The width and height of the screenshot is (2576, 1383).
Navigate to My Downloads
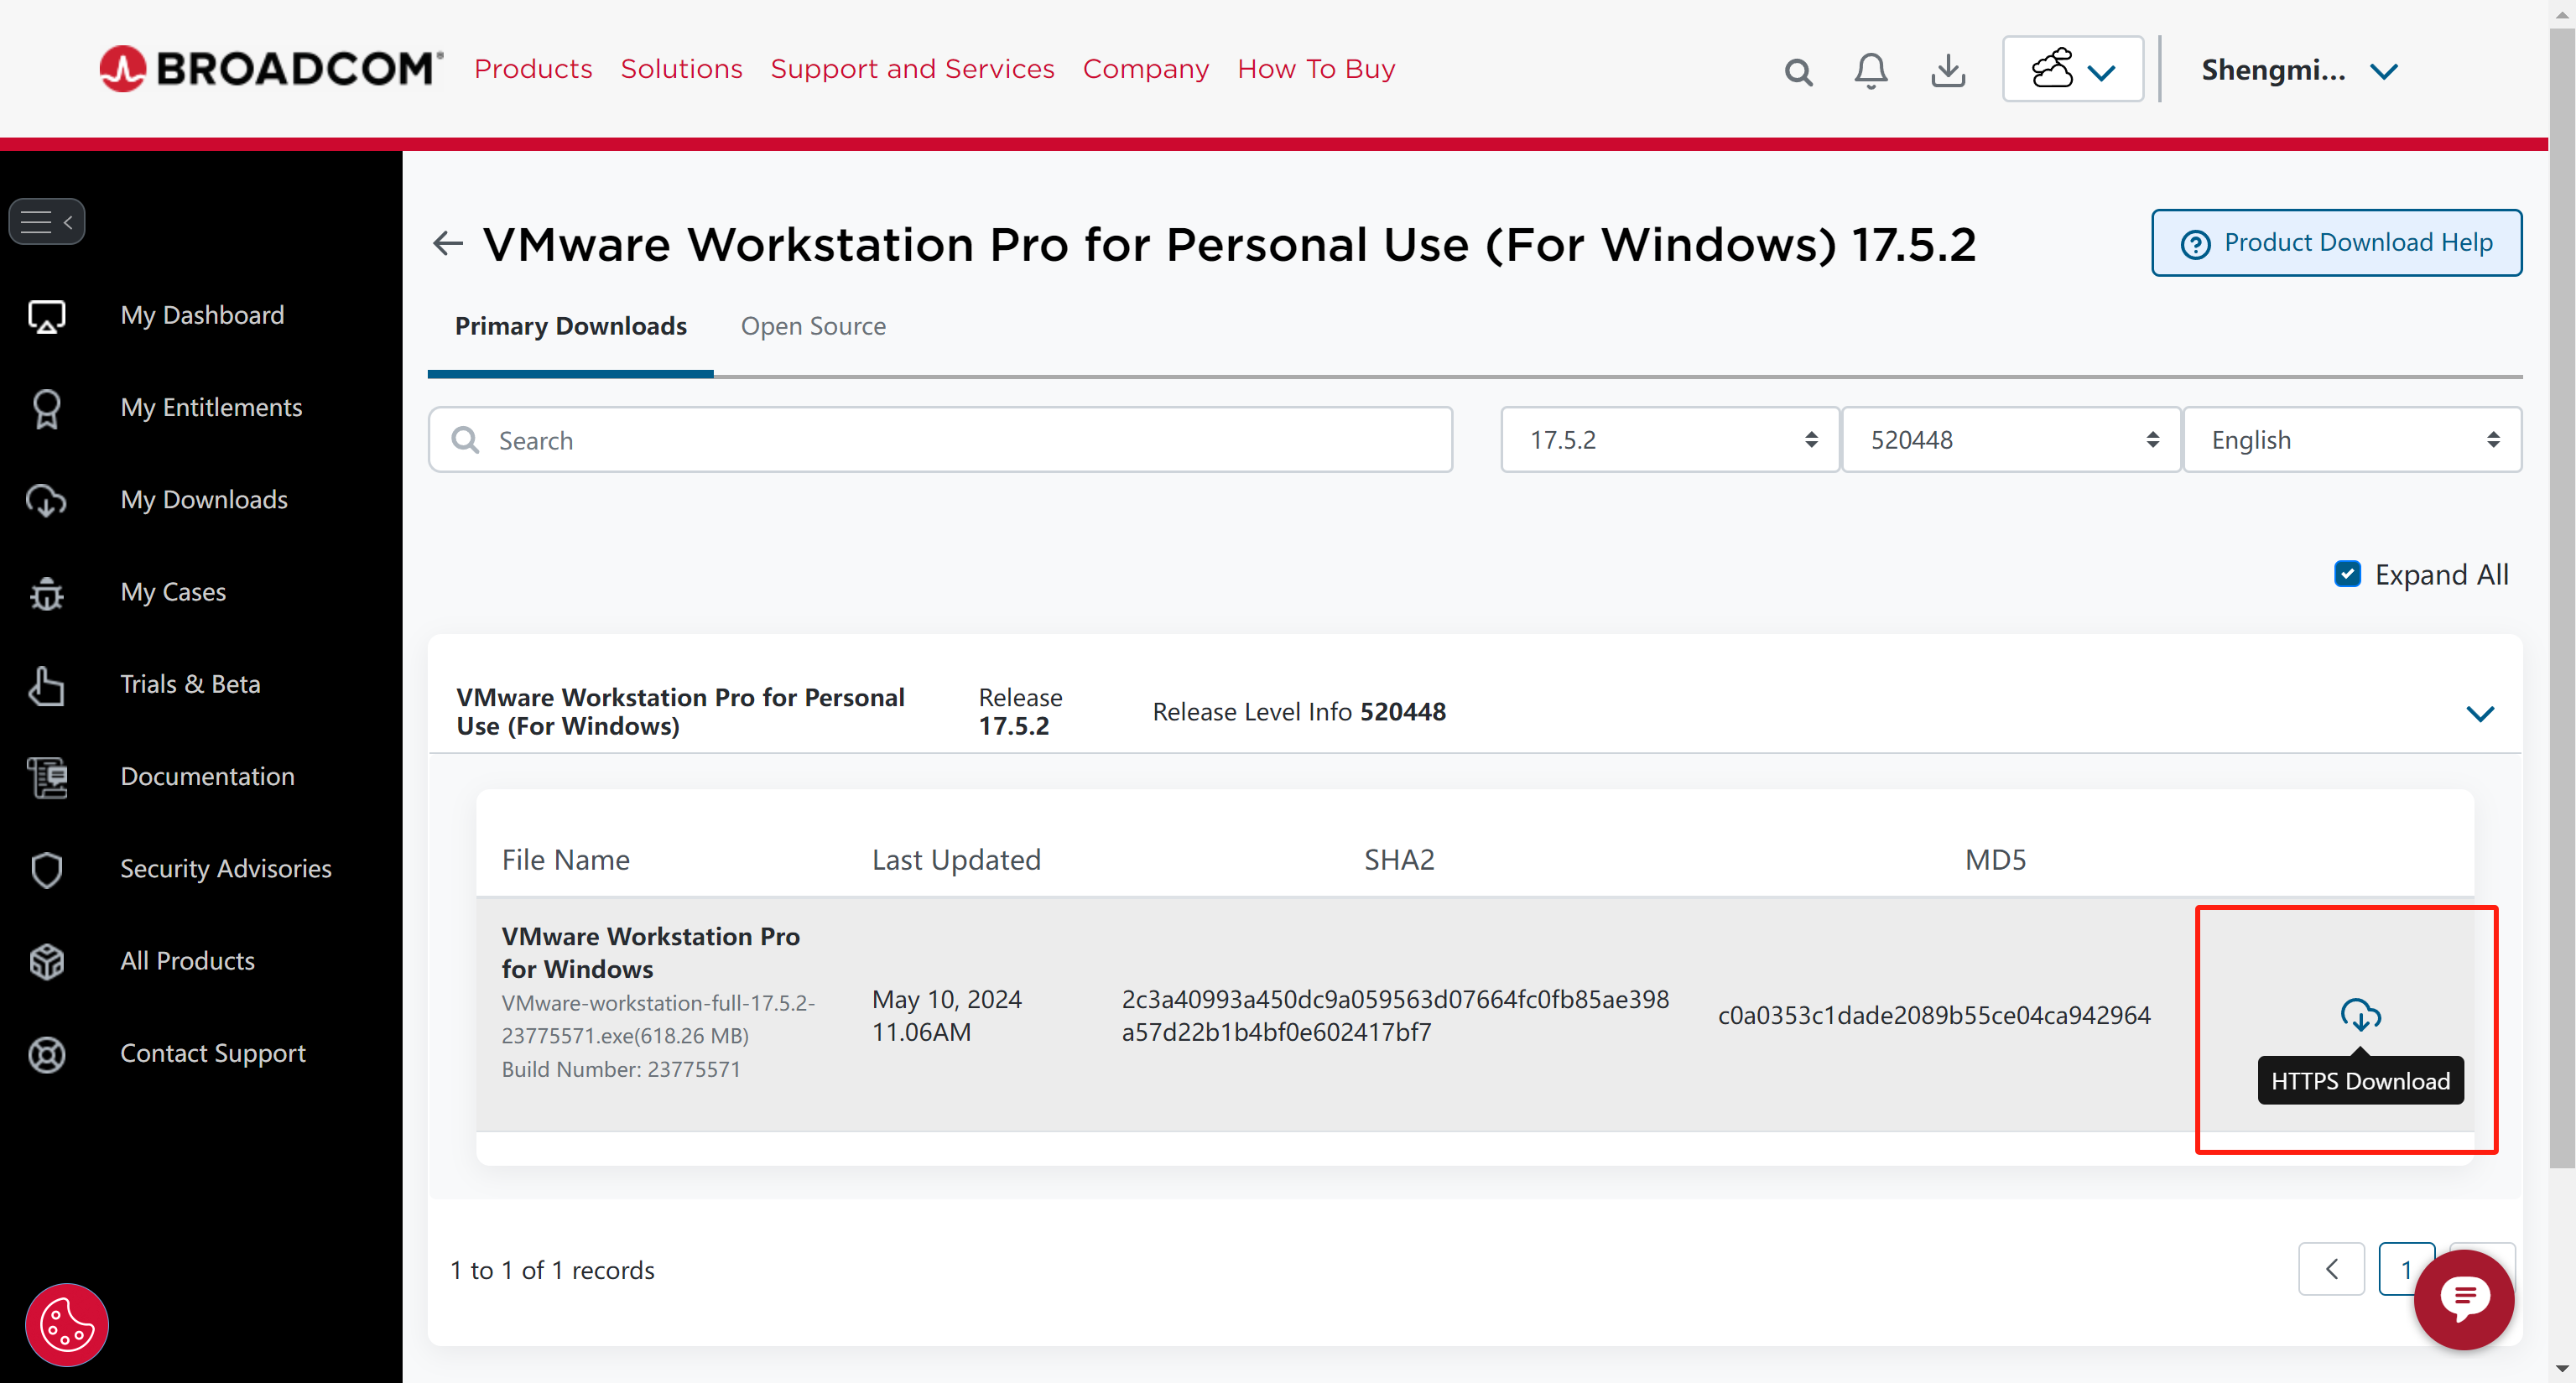(x=205, y=497)
